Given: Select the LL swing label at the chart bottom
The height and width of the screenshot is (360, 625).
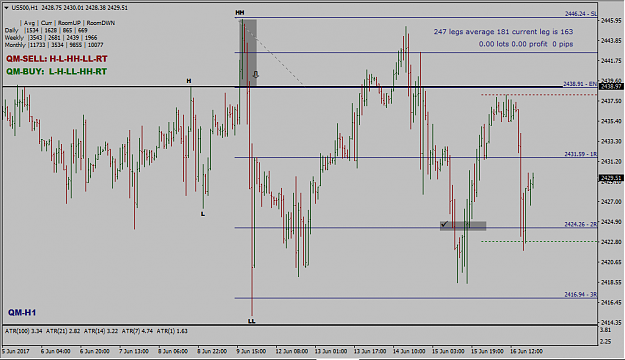Looking at the screenshot, I should coord(252,321).
